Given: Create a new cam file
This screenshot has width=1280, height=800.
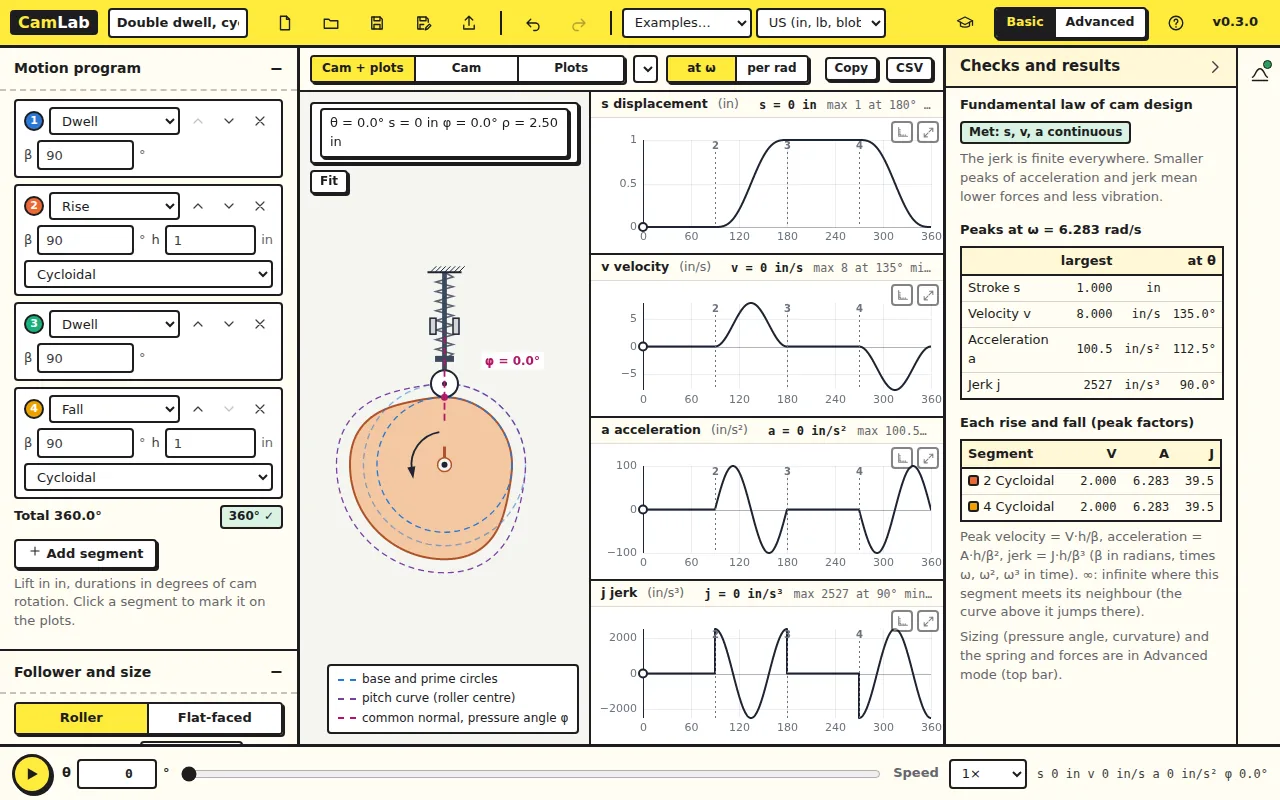Looking at the screenshot, I should click(285, 23).
